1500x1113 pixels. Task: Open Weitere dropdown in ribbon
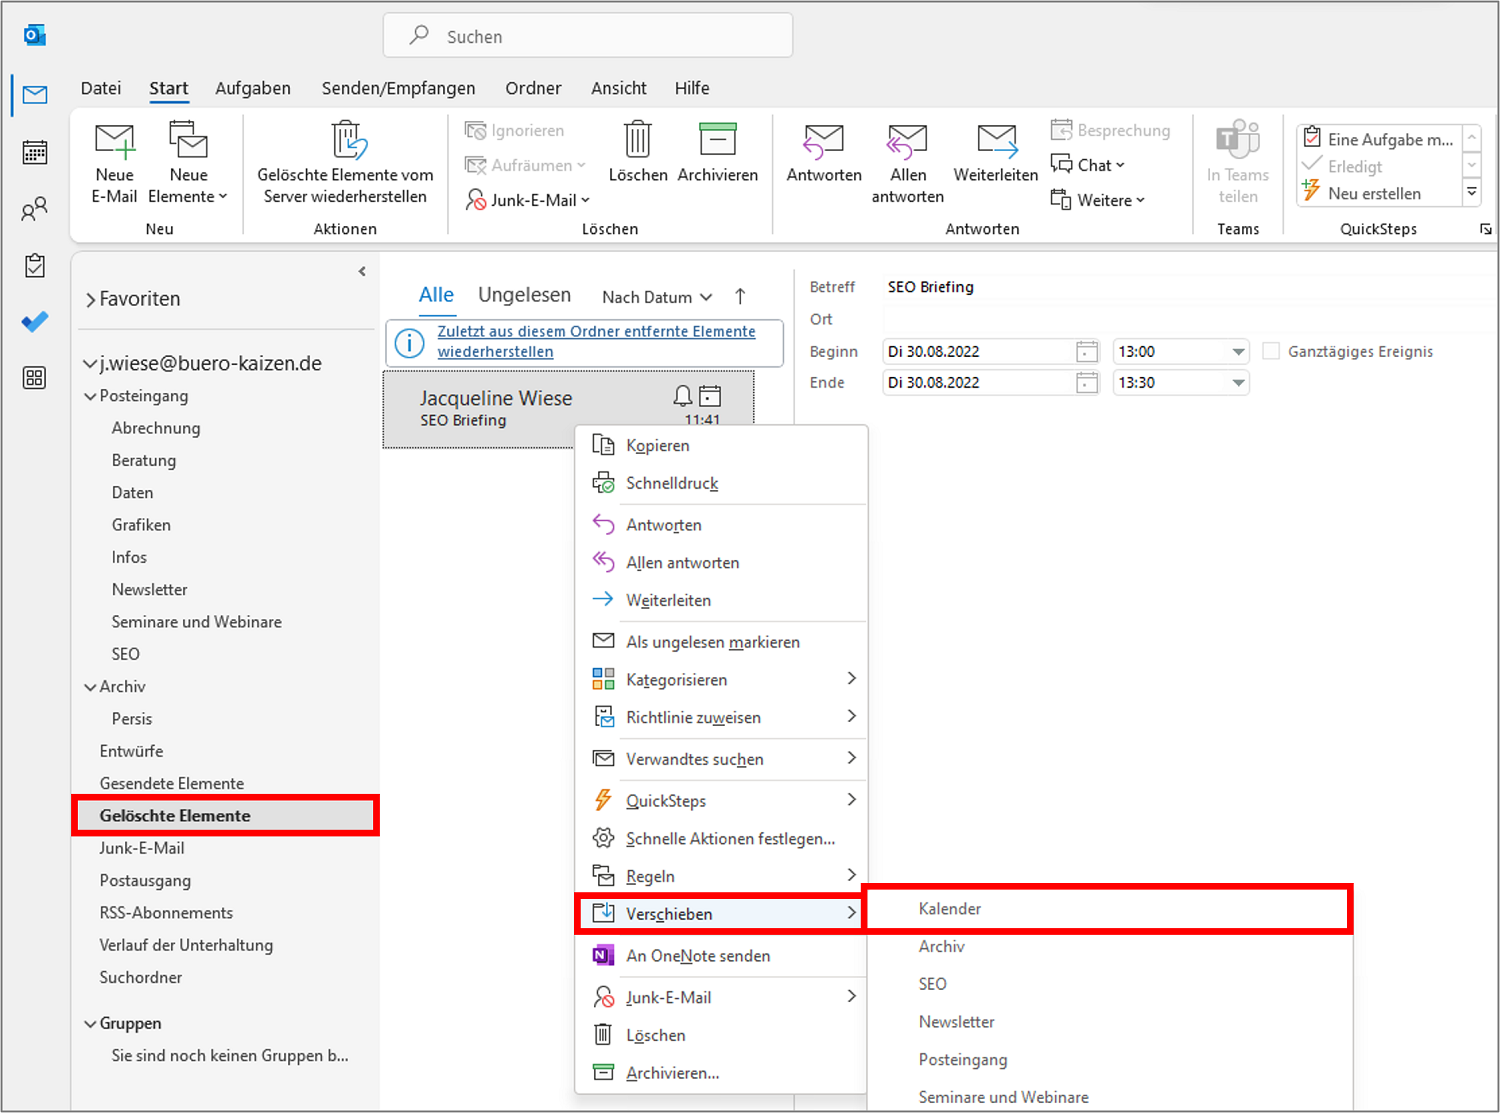pos(1097,200)
